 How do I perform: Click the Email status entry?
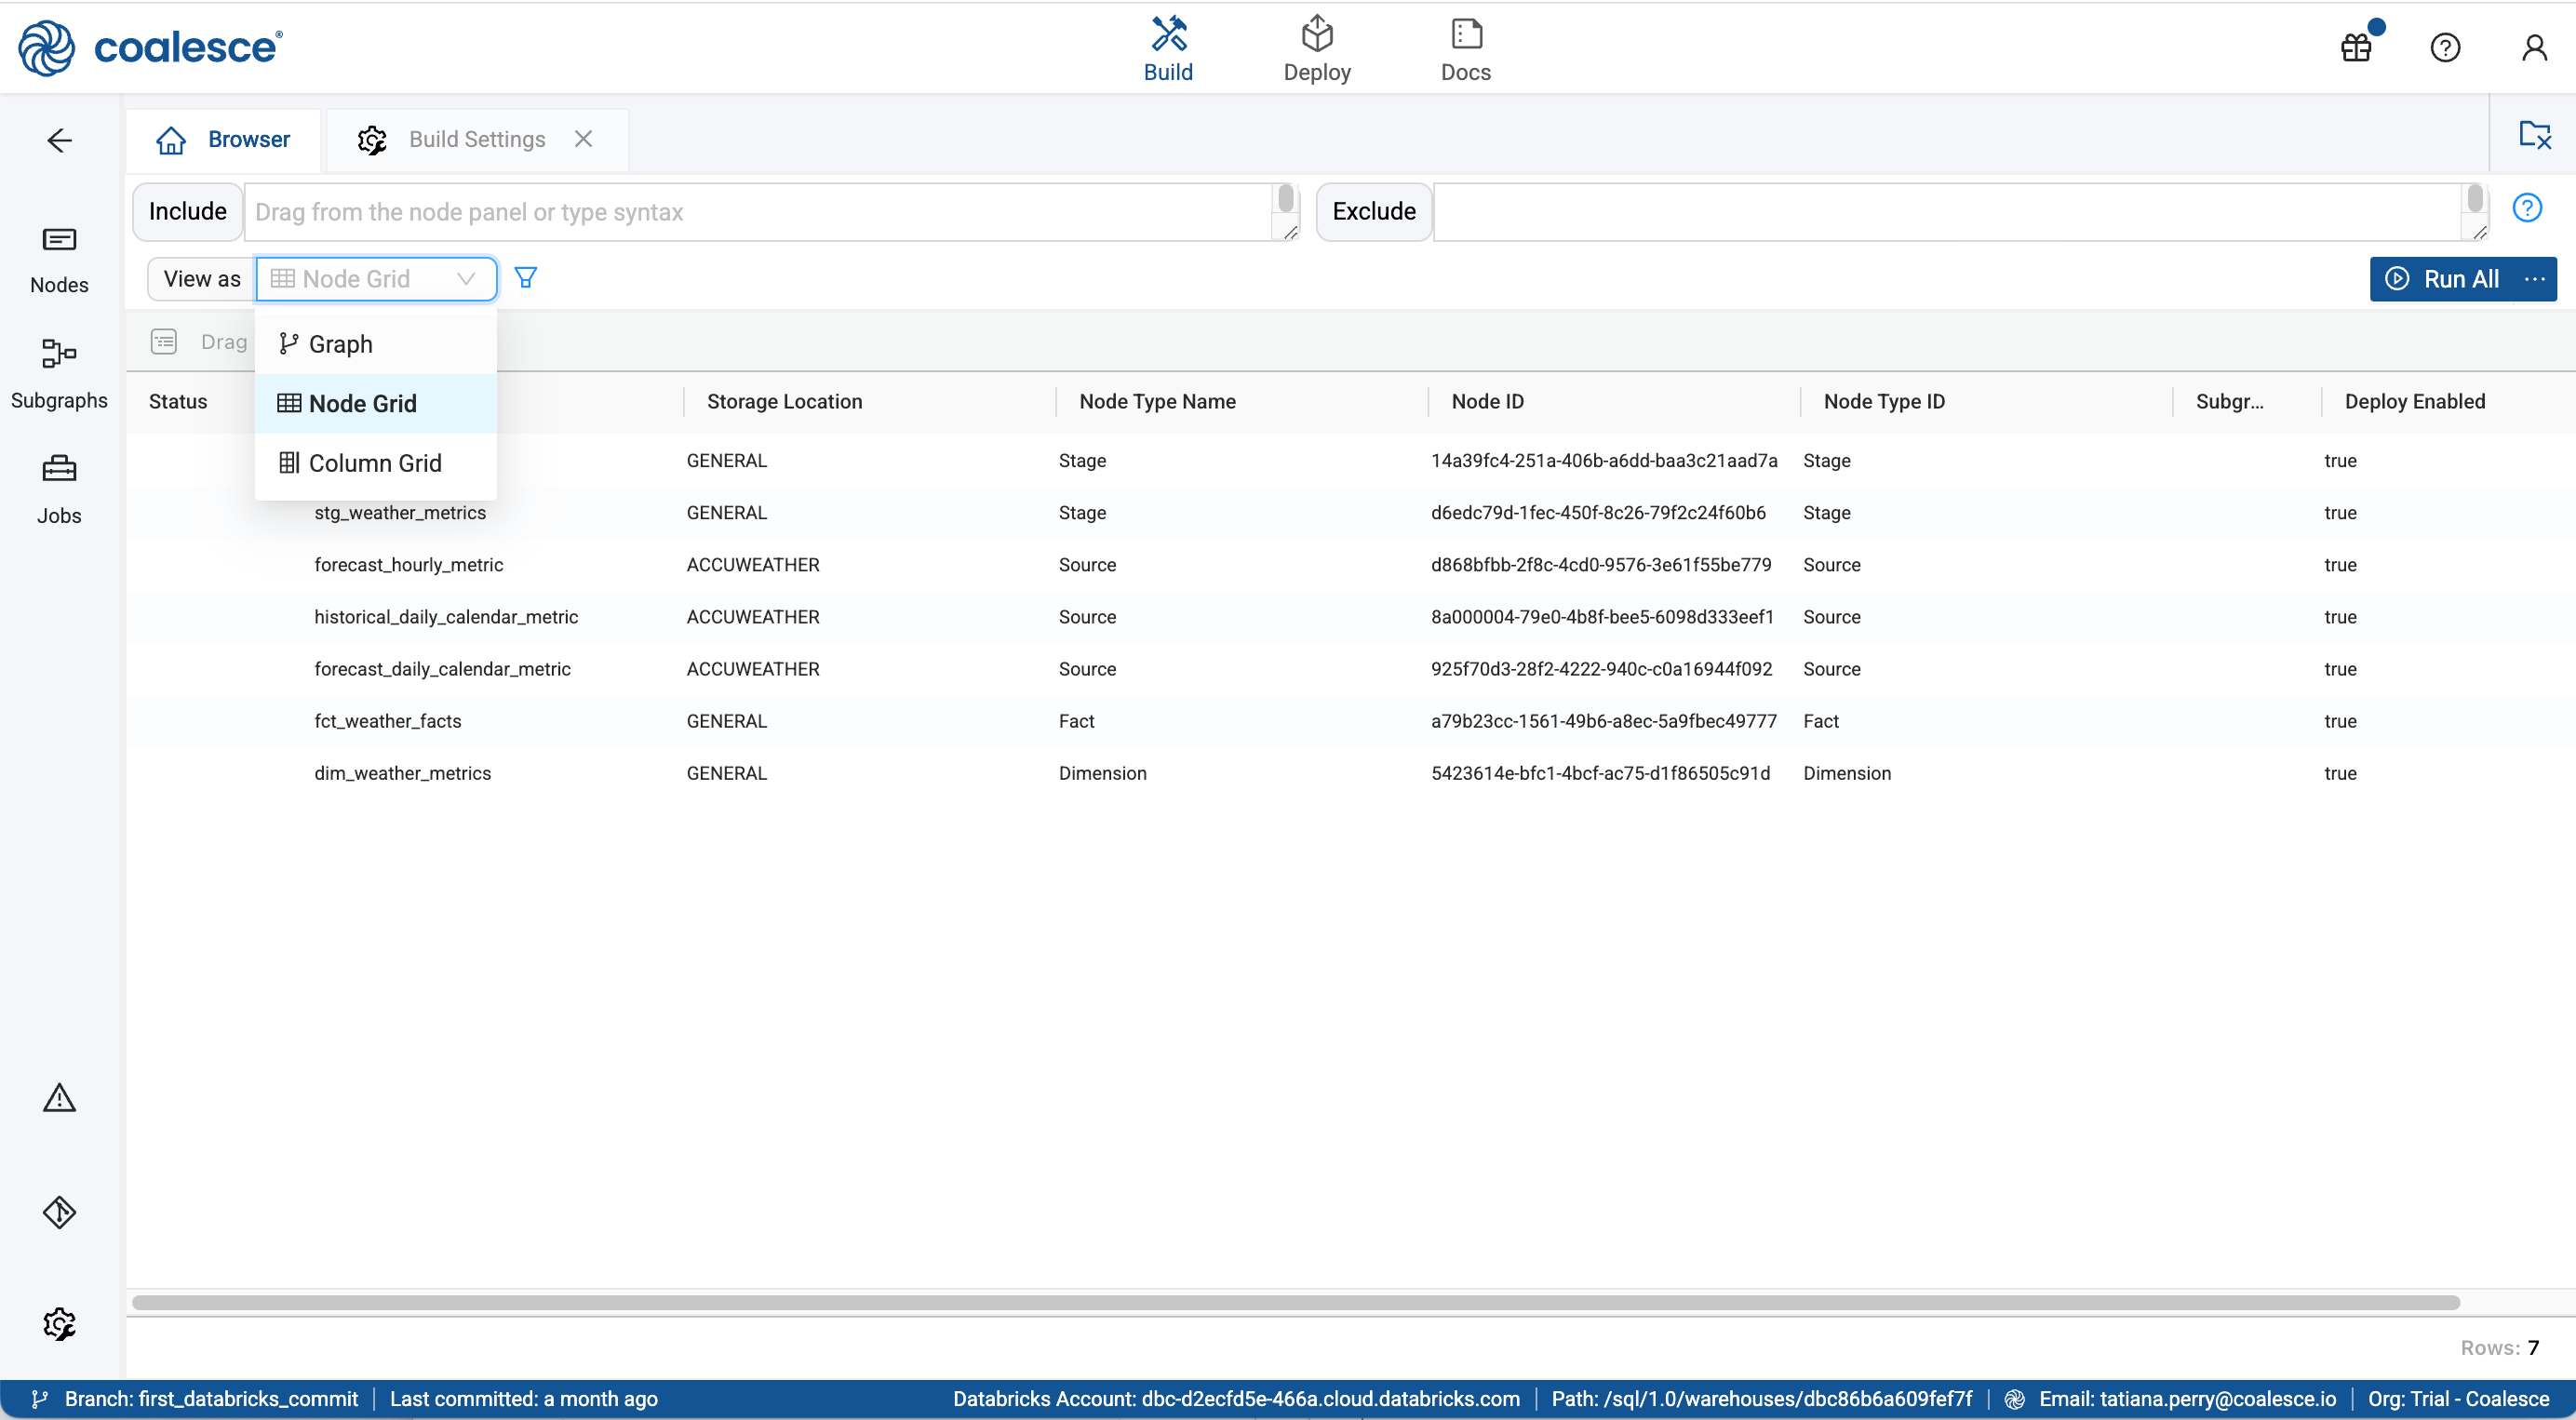[x=2187, y=1399]
